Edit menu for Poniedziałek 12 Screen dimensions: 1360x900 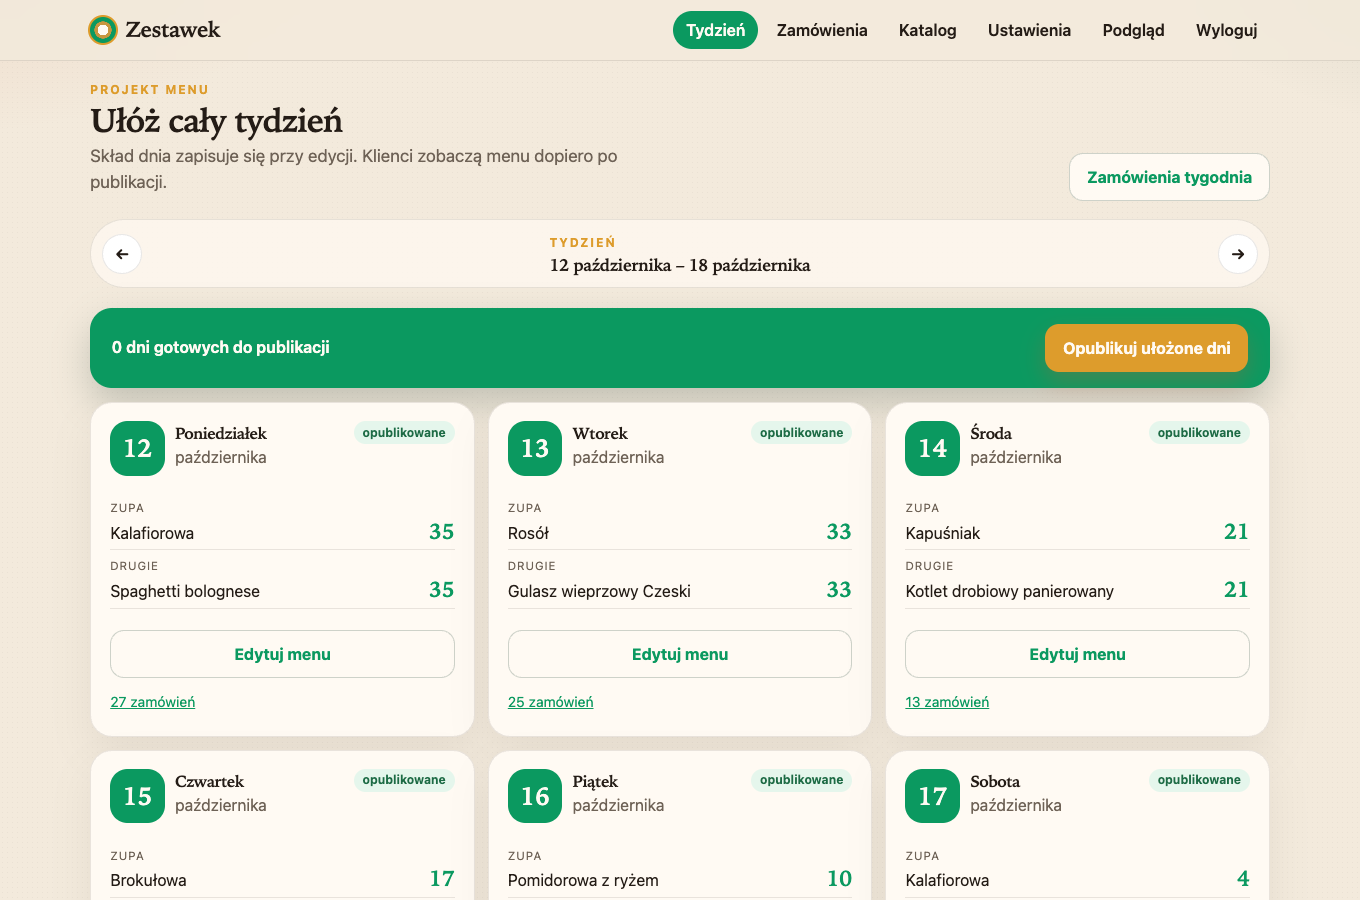point(282,654)
